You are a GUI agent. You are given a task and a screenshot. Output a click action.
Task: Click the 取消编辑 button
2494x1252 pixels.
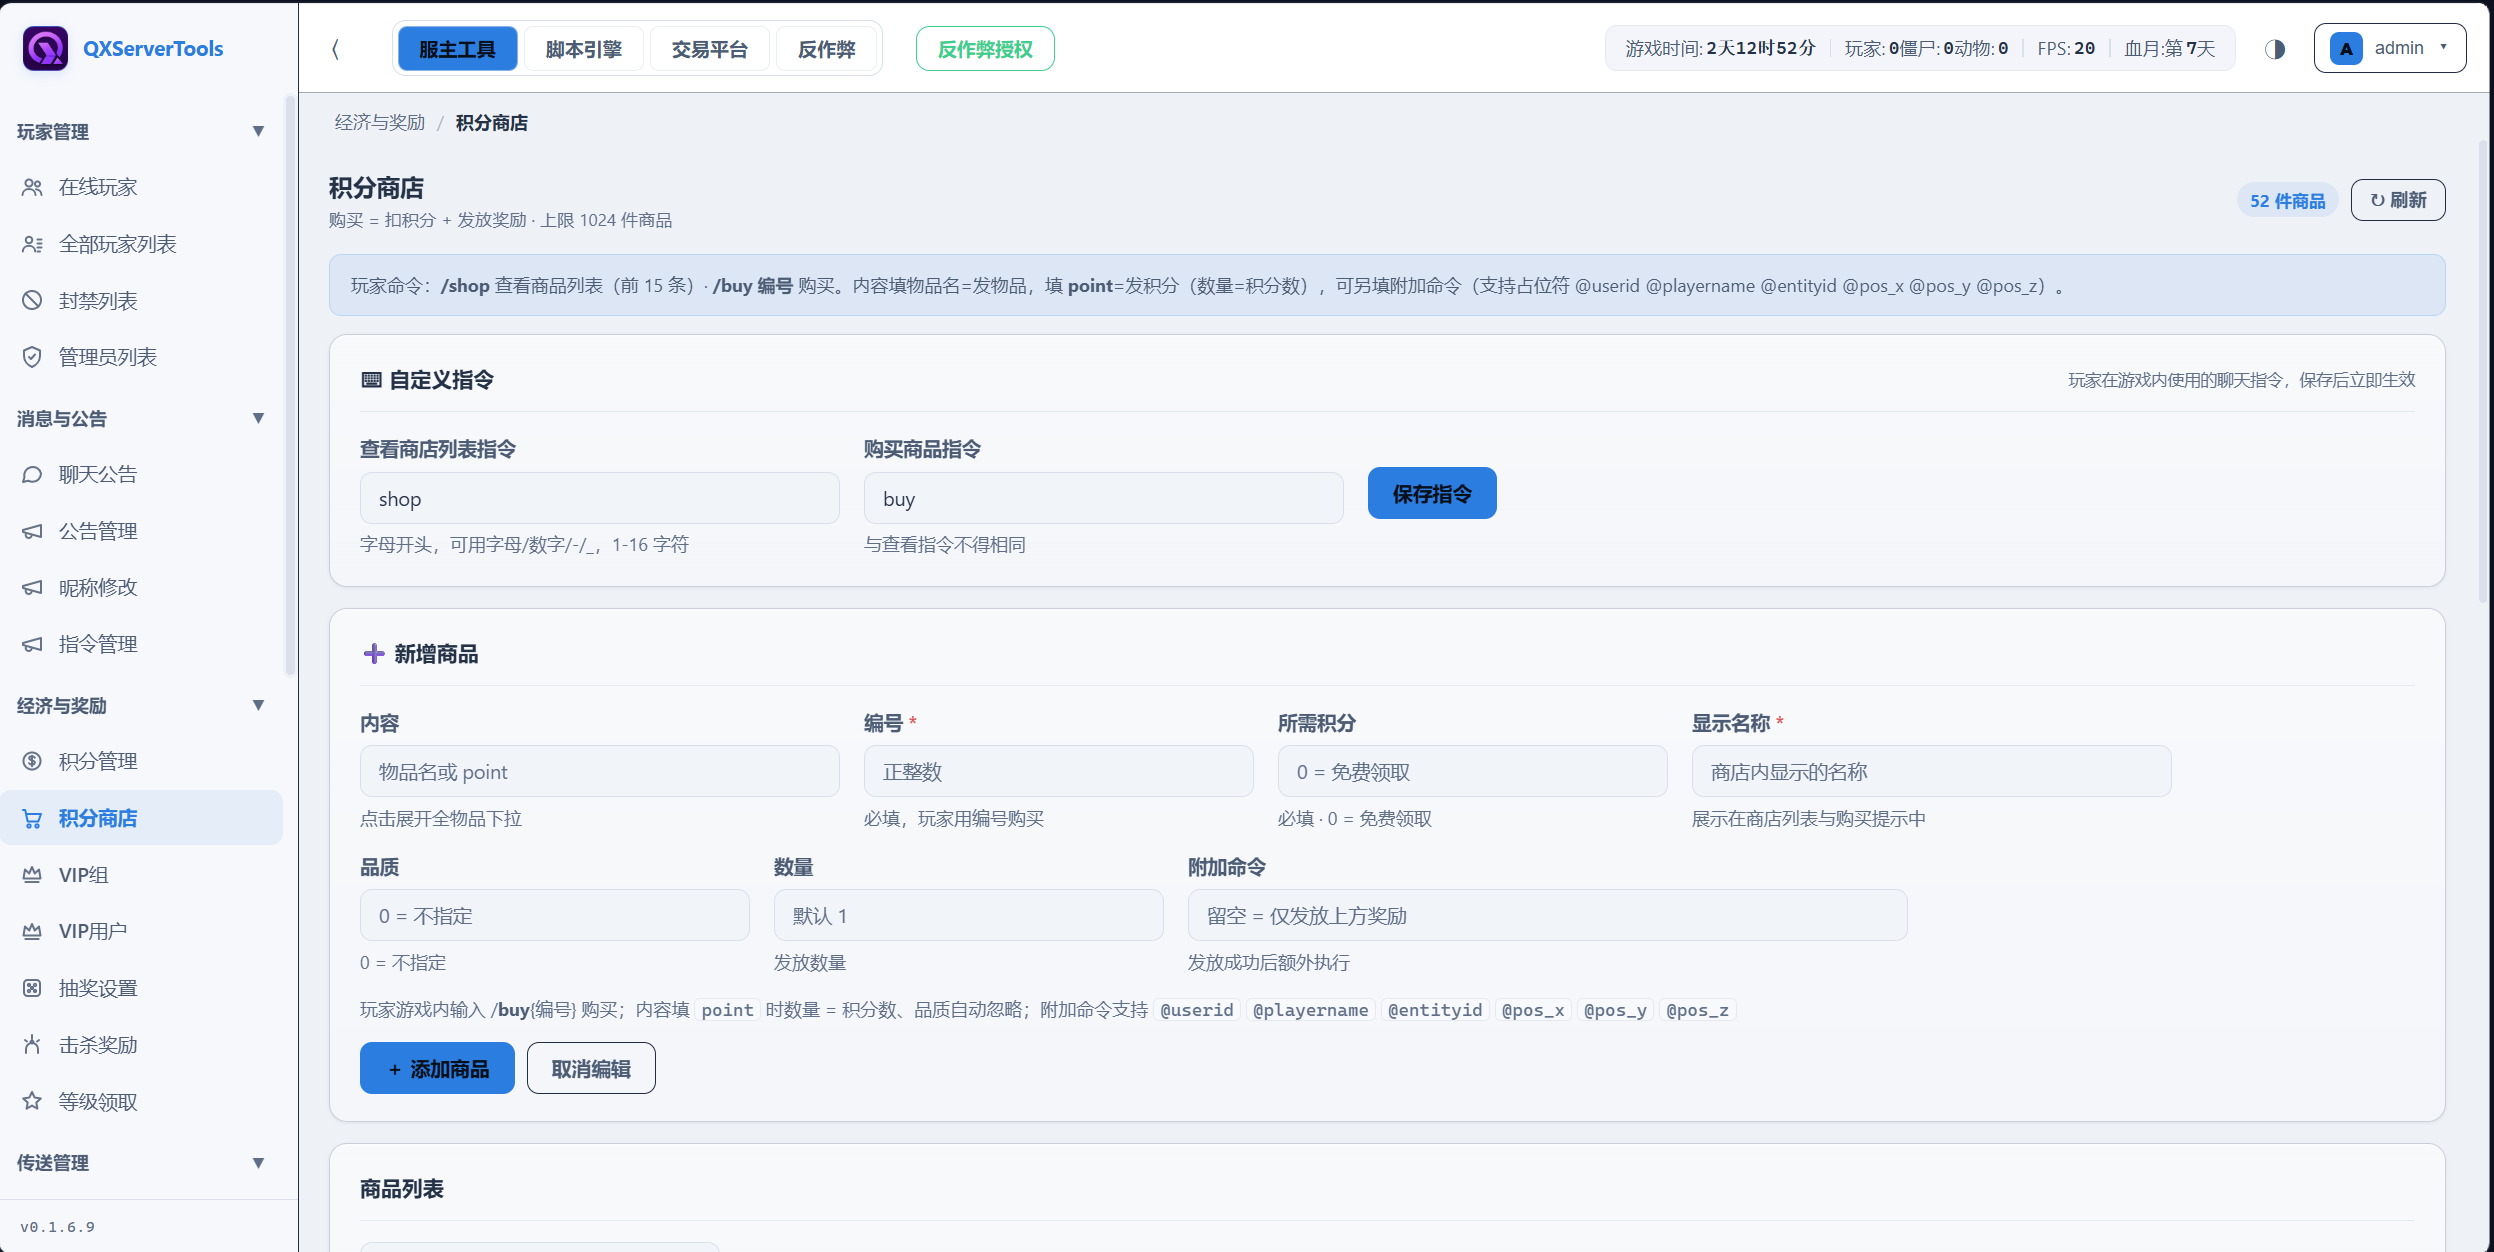[591, 1068]
